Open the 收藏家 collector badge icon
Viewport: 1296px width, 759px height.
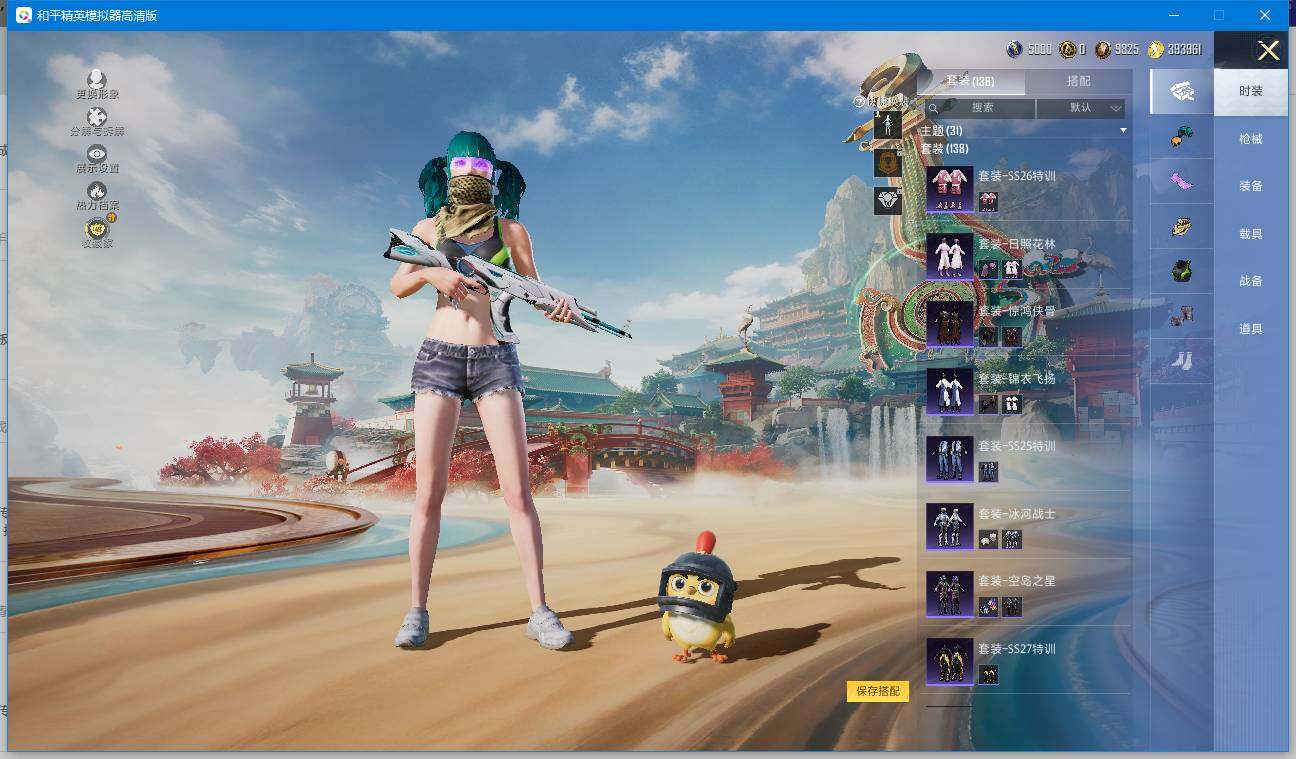(97, 228)
